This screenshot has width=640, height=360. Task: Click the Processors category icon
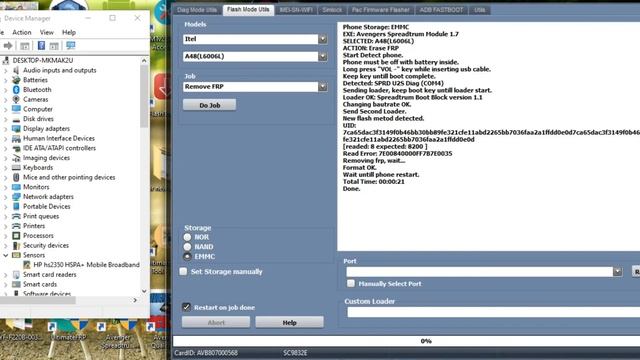(16, 236)
